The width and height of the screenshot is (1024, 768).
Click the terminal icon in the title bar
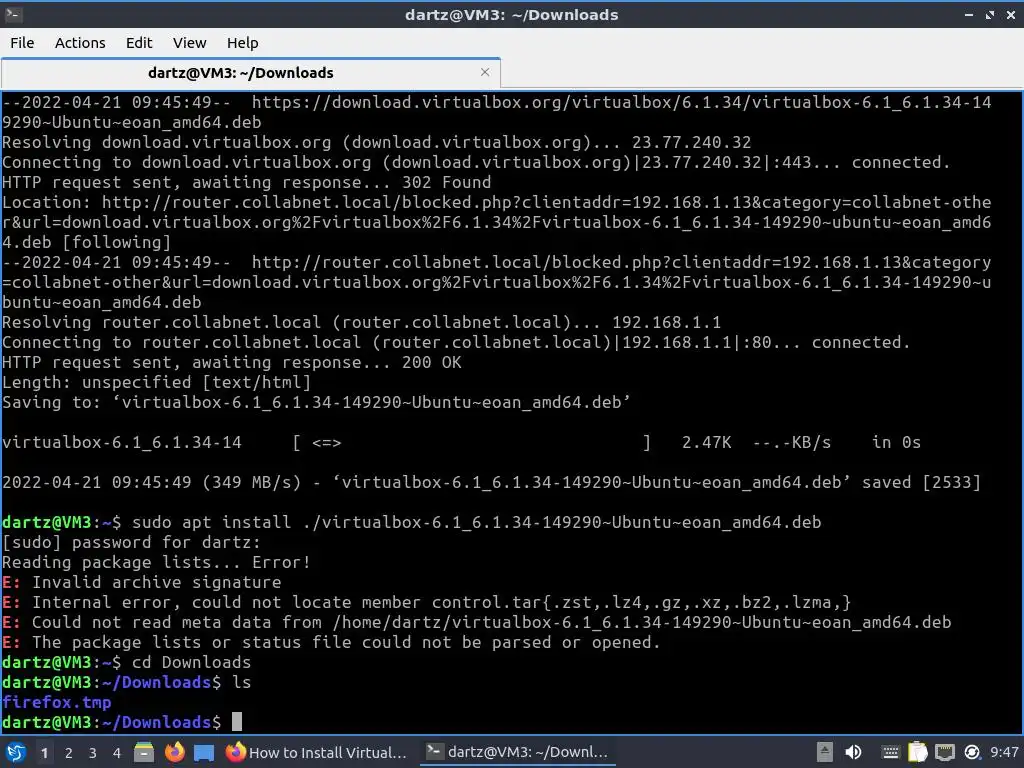pos(13,14)
